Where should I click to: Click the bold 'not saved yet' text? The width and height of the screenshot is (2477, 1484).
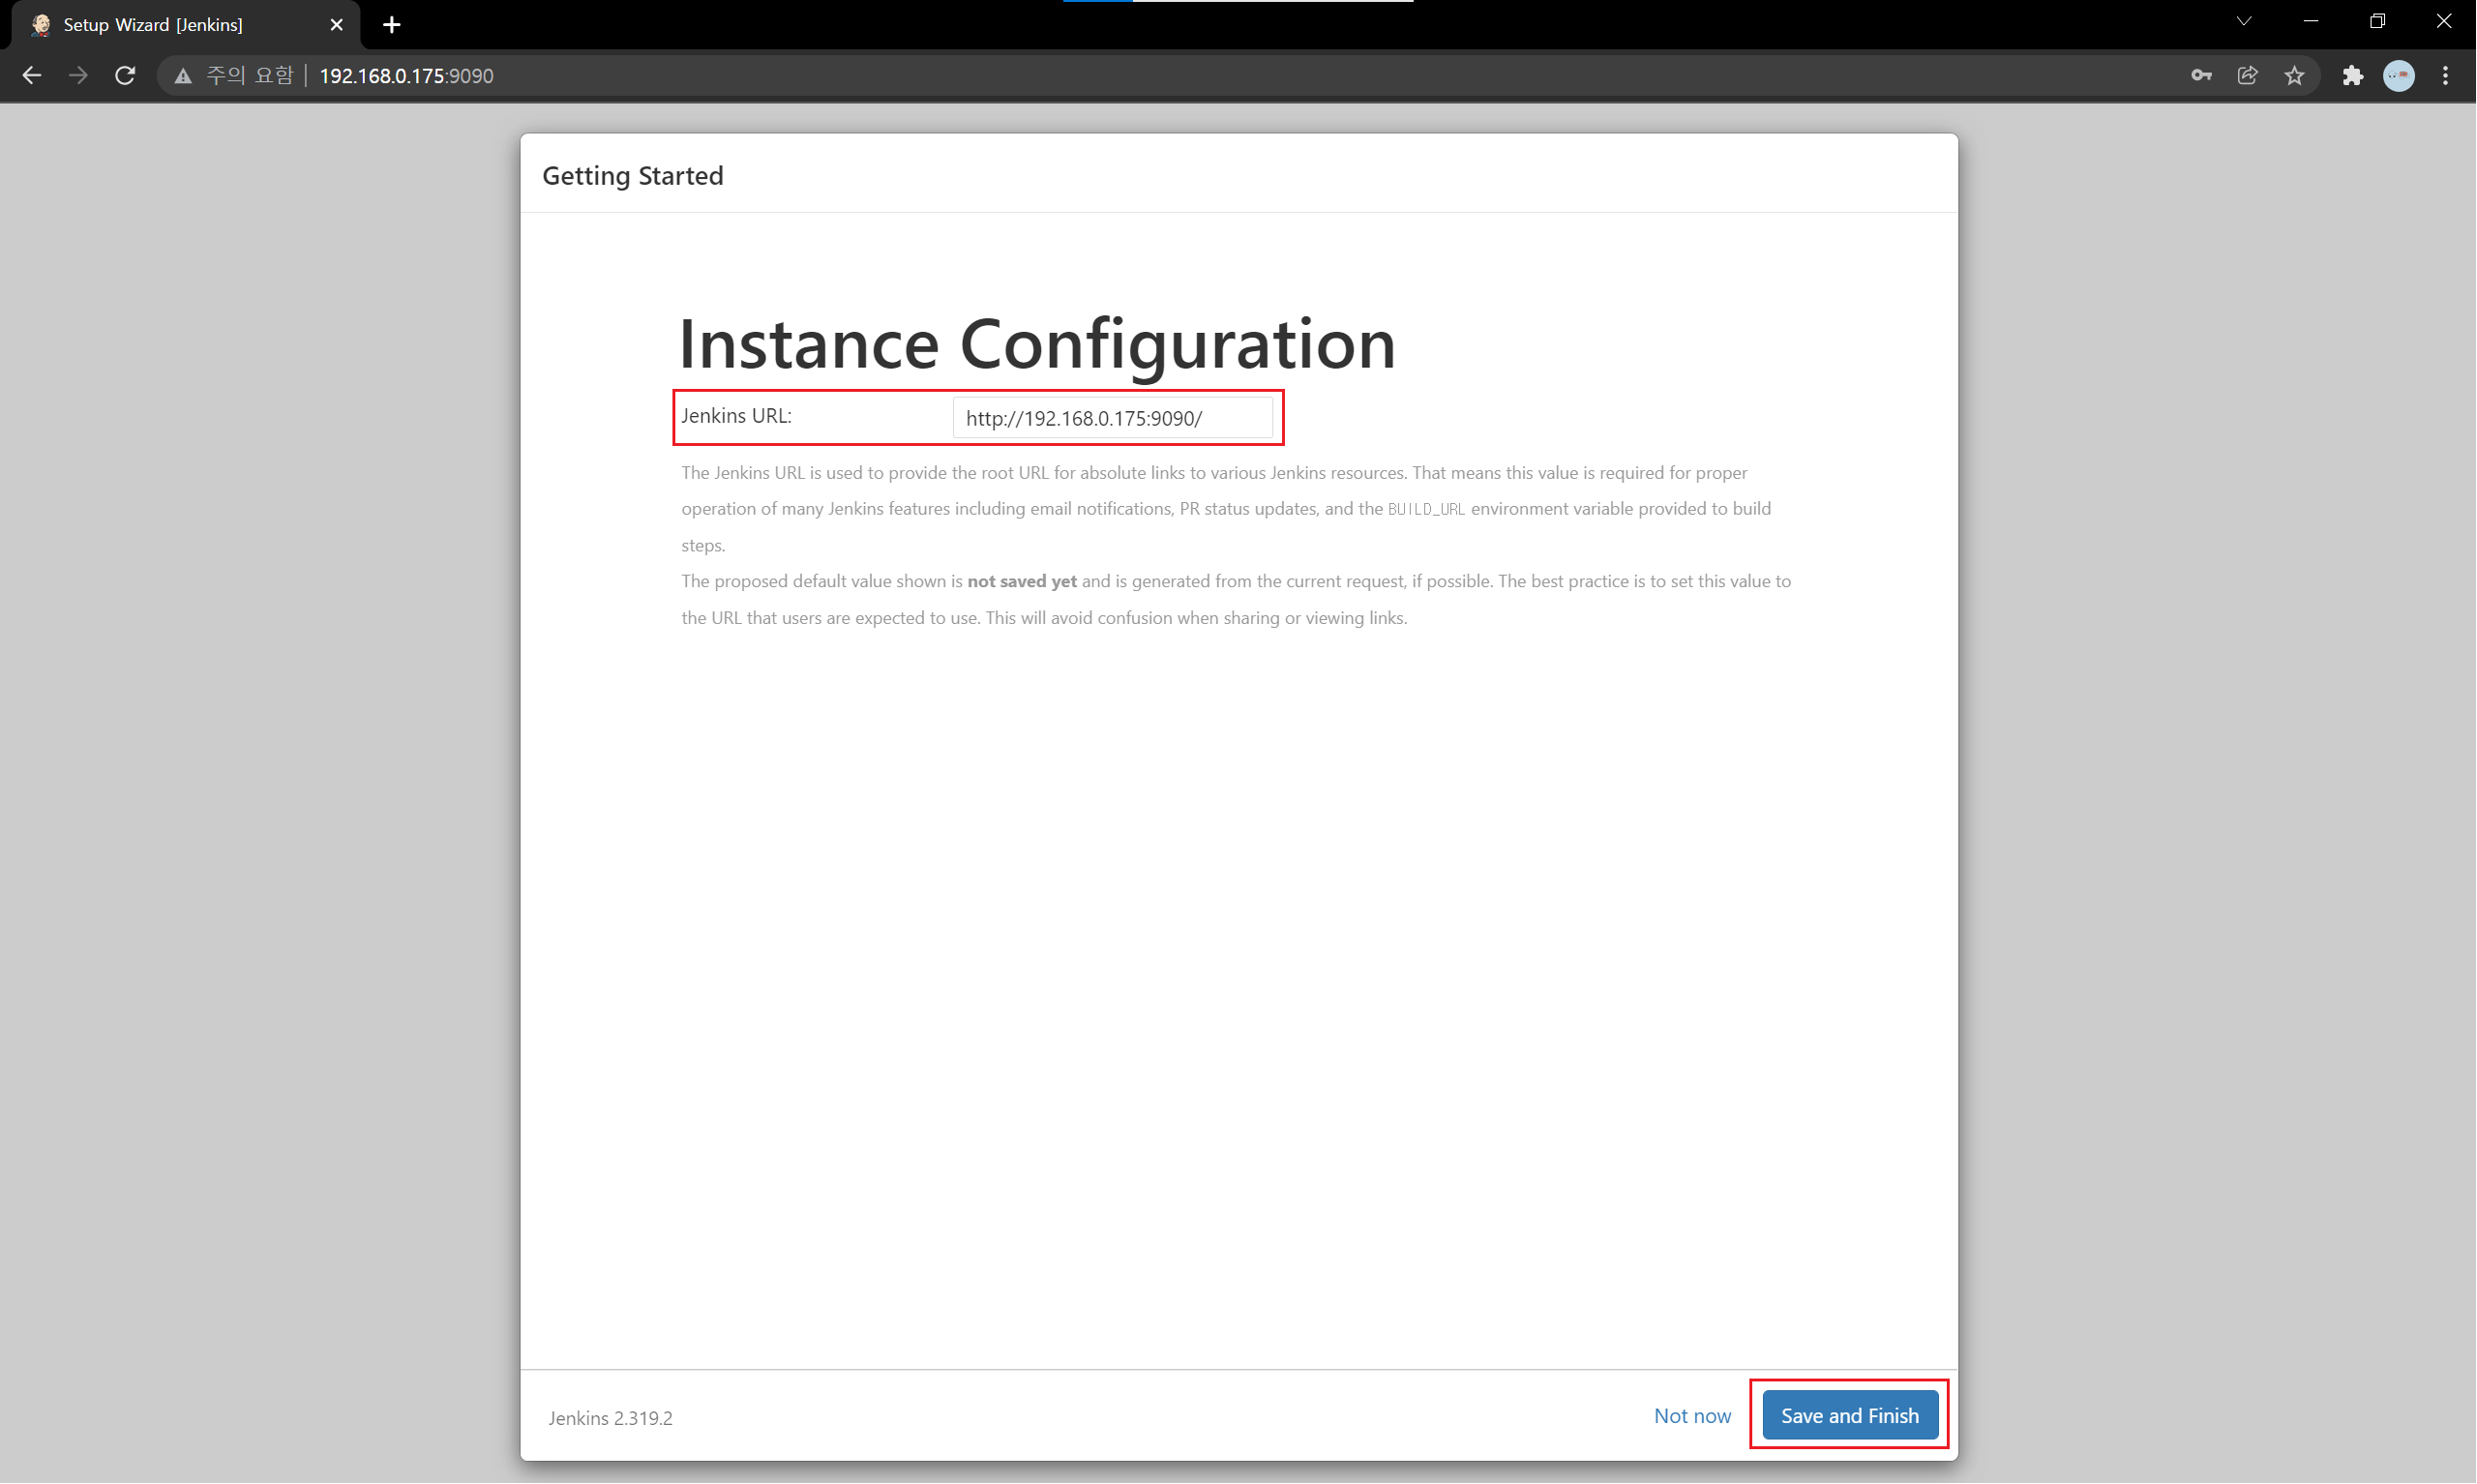coord(1022,581)
